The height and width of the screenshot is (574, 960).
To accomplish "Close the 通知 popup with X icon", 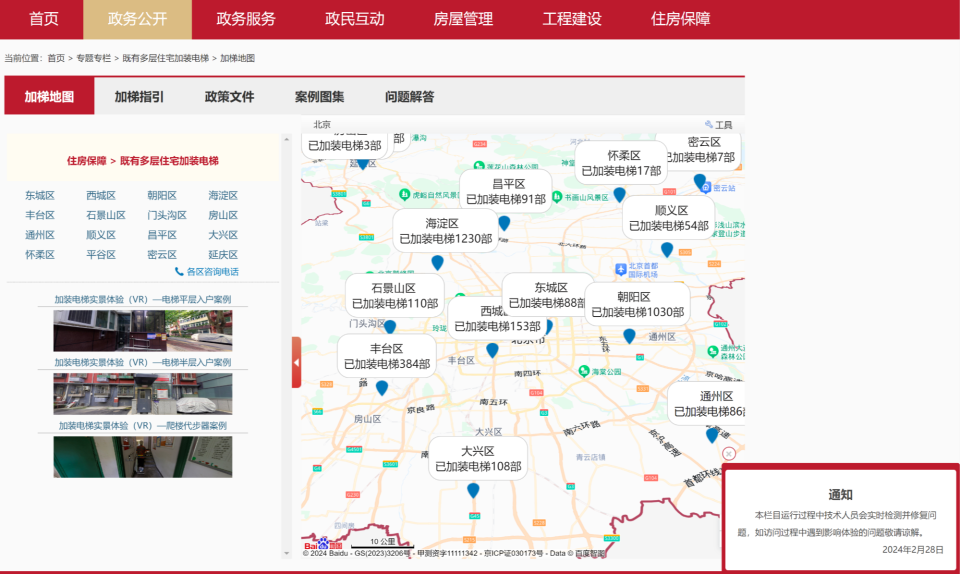I will tap(728, 453).
